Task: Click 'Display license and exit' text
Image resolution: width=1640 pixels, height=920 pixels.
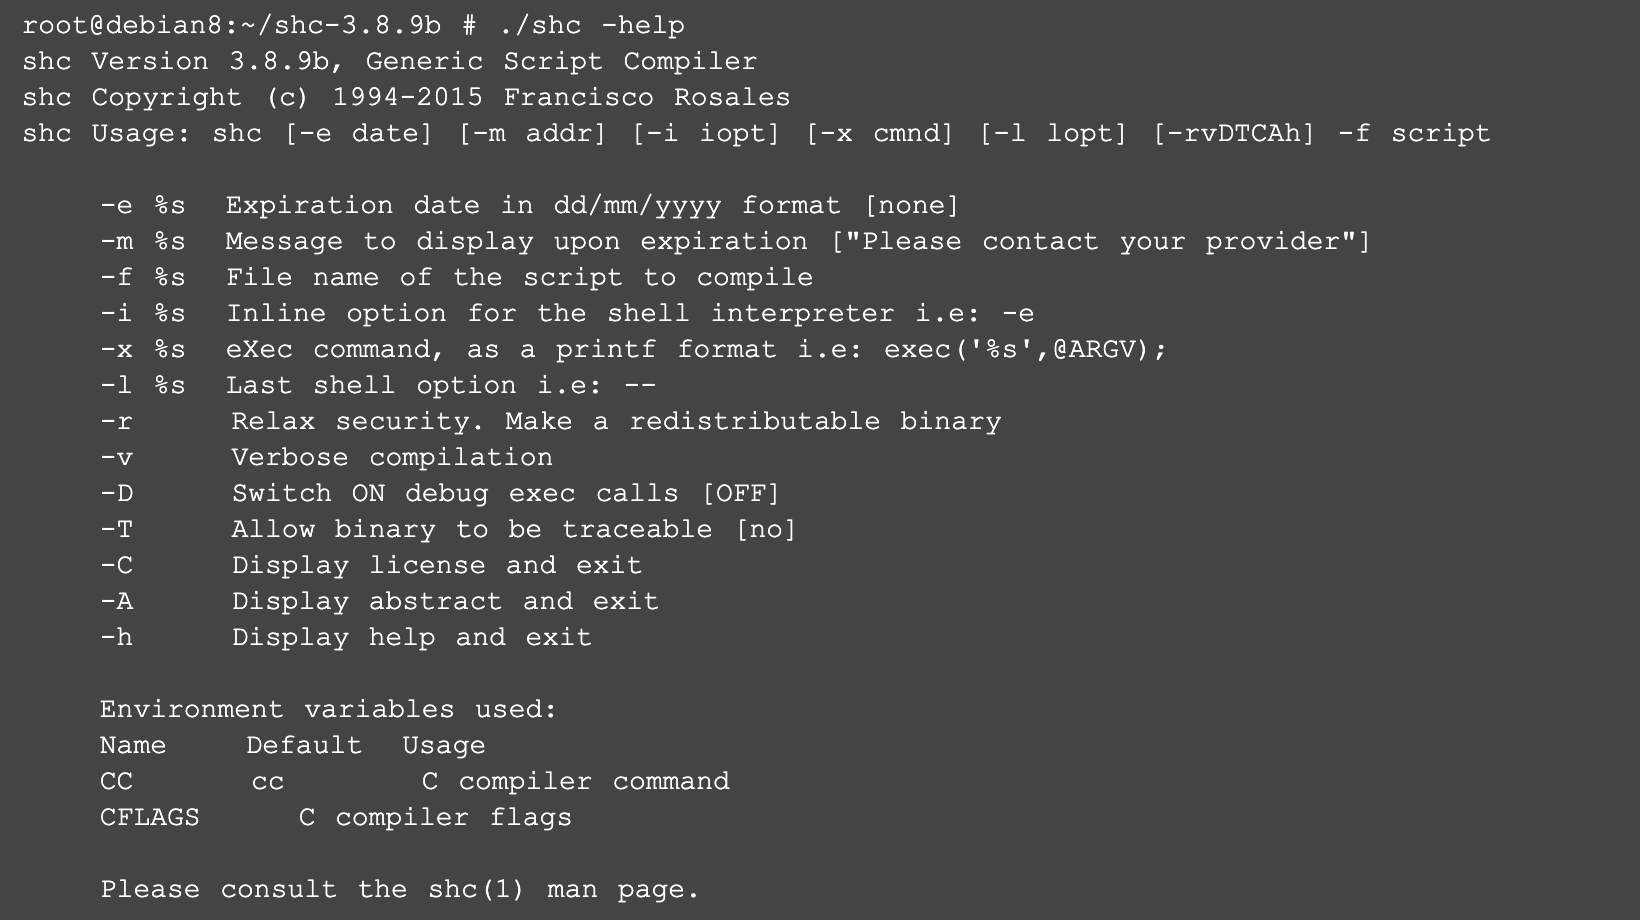Action: click(436, 565)
